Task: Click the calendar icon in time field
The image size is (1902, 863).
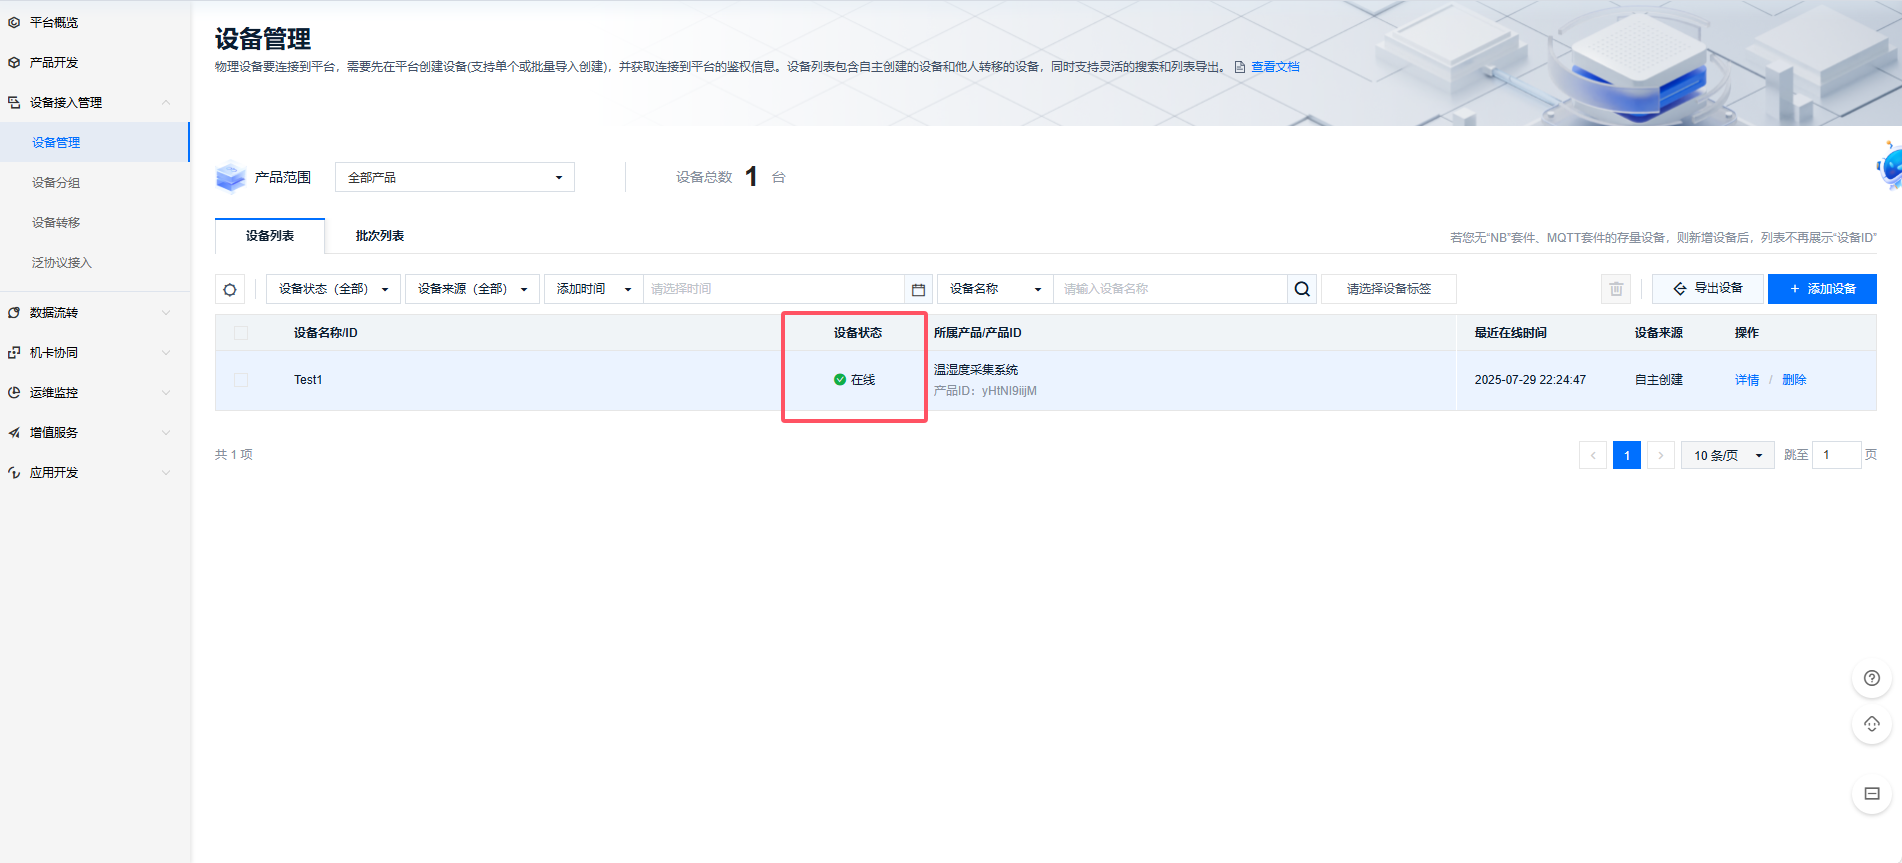Action: pyautogui.click(x=918, y=289)
